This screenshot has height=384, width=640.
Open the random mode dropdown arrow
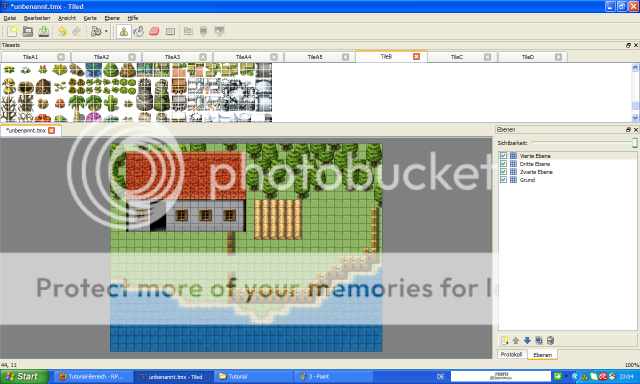pyautogui.click(x=106, y=31)
